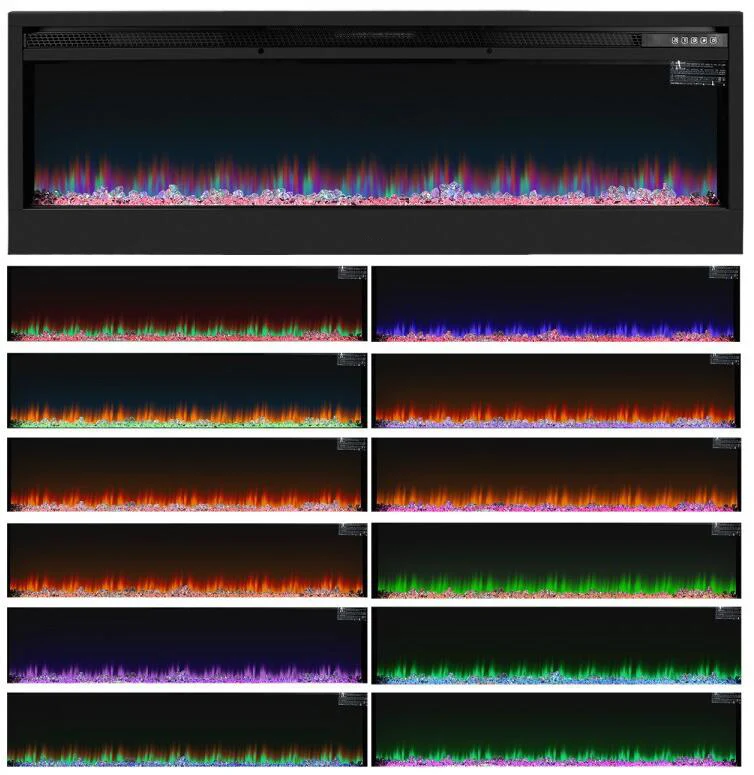Select the red-flame variant with lavender crystal embers
Screen dimensions: 754x775
(556, 390)
